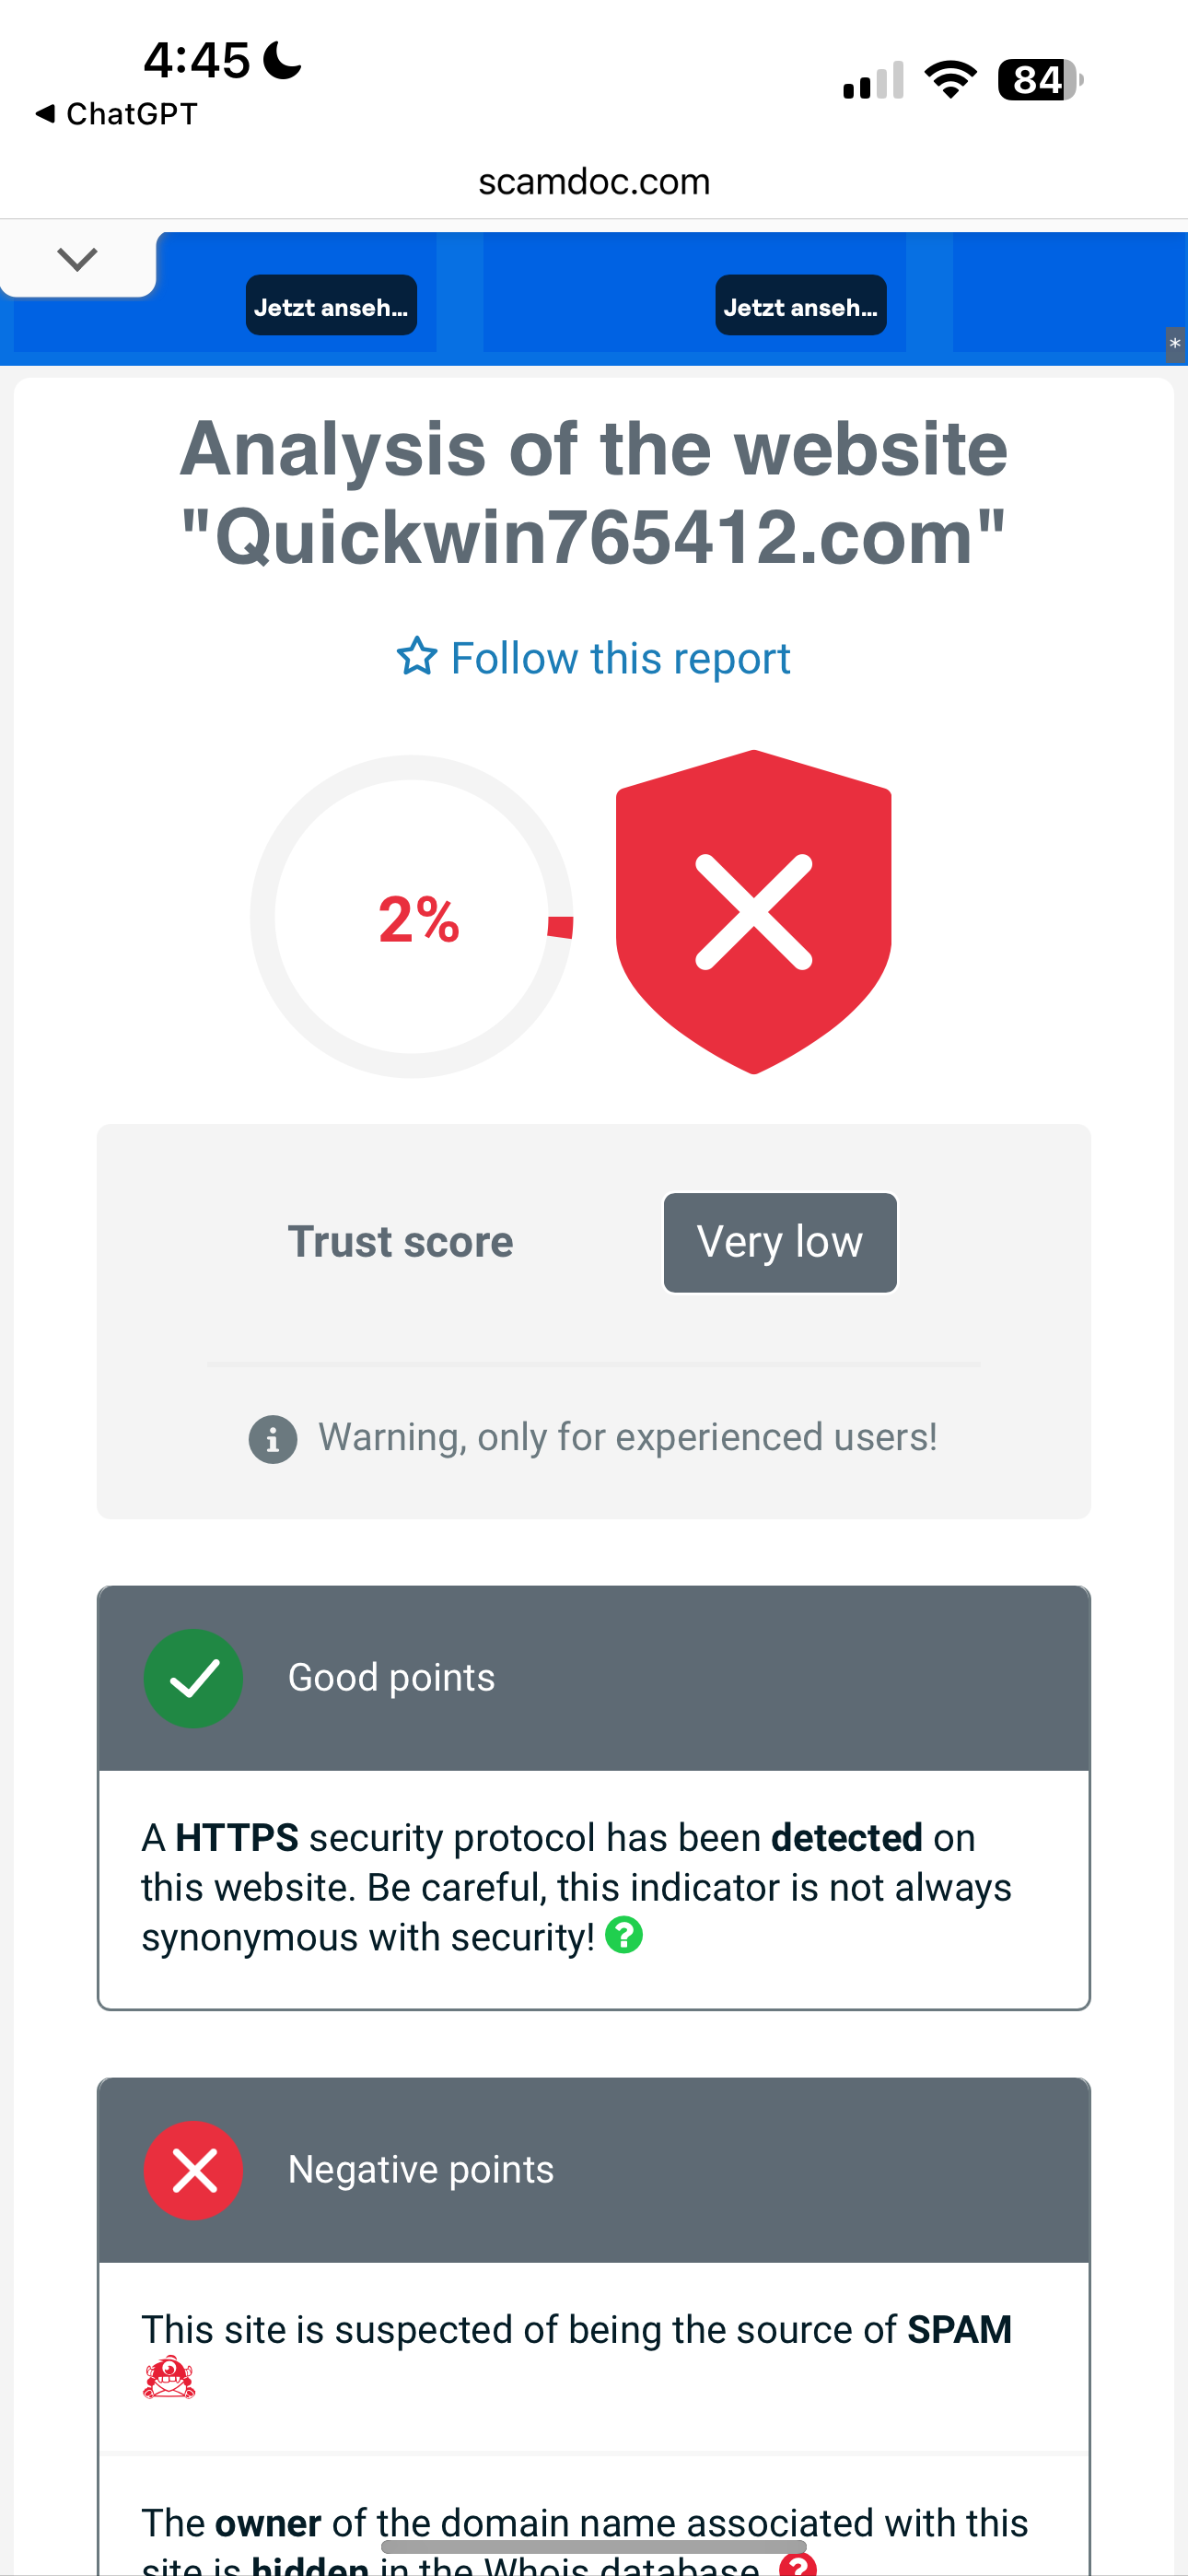
Task: Tap the ad info marker on banner
Action: click(1175, 344)
